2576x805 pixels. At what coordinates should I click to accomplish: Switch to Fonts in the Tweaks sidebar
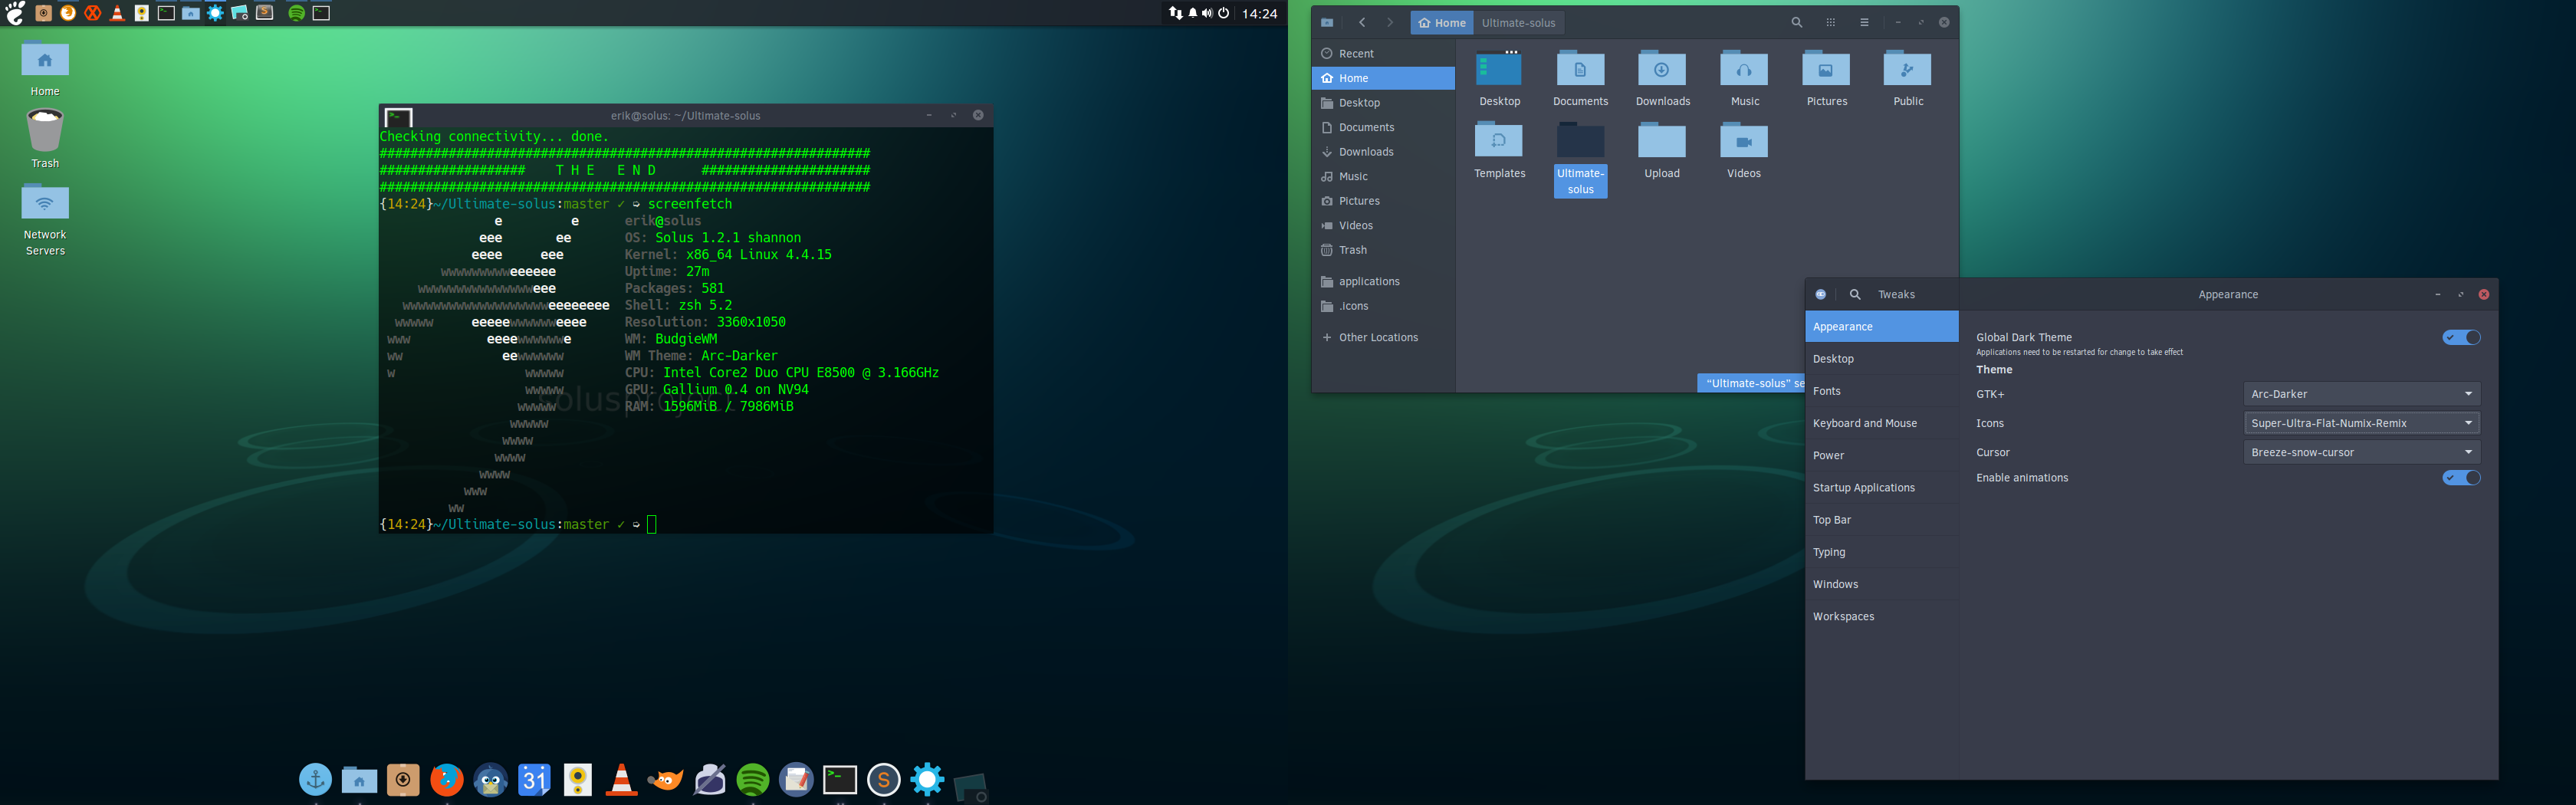[x=1882, y=391]
